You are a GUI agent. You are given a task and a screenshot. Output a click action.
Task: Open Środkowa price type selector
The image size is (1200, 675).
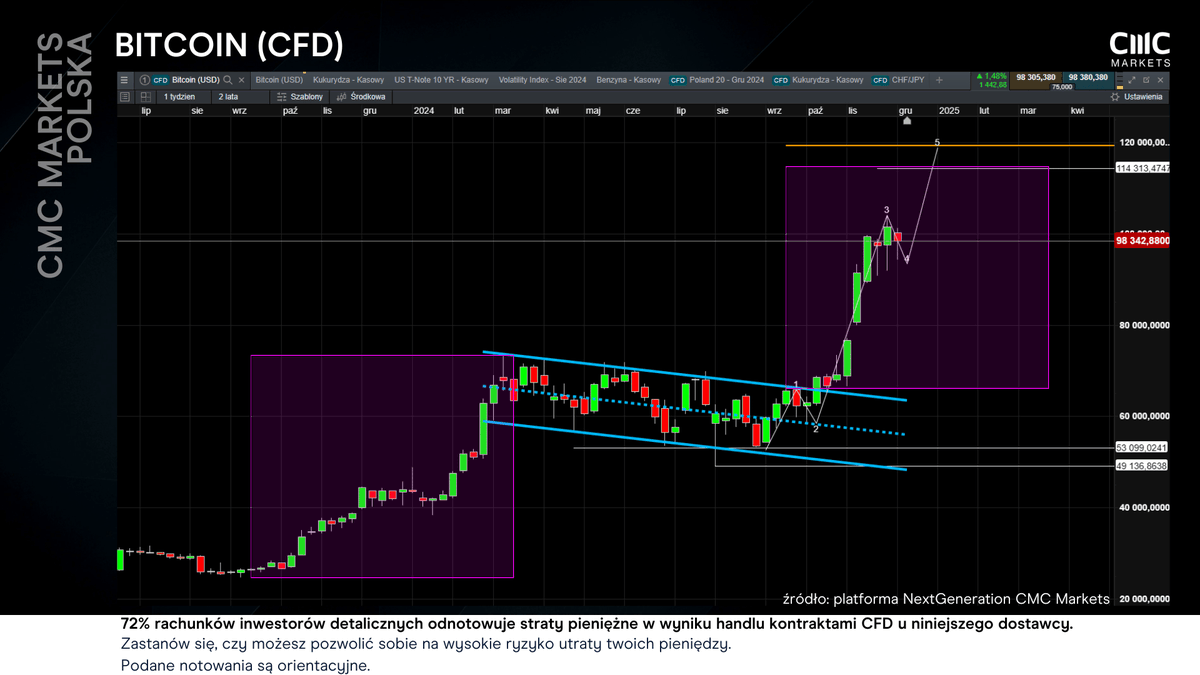(362, 97)
